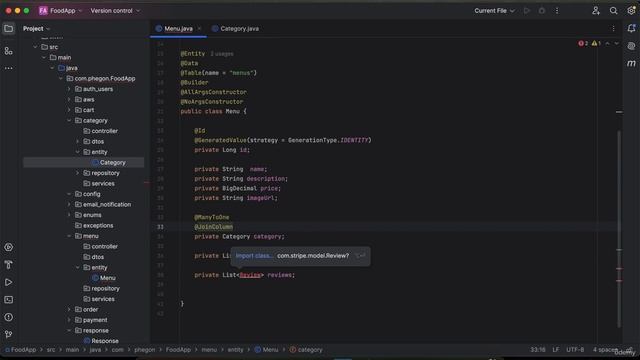Close the Menu.java tab
640x360 pixels.
199,29
